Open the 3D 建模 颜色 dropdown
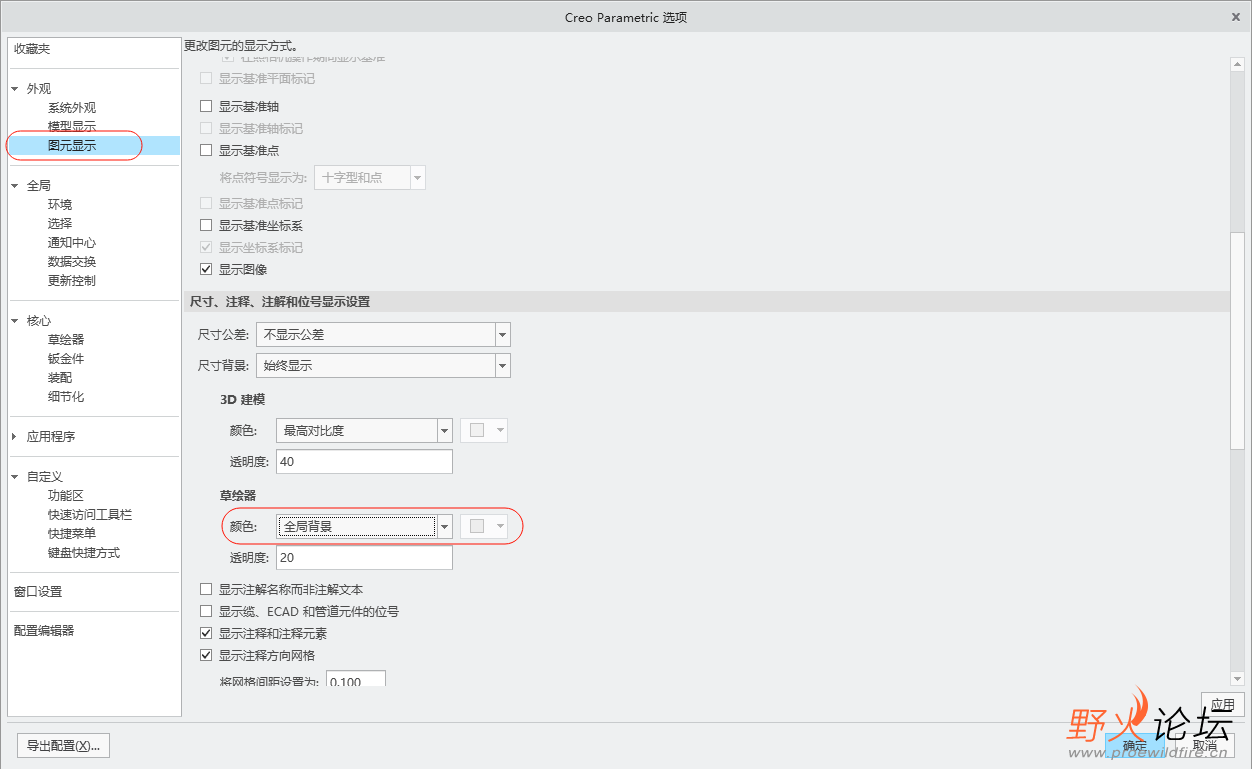The image size is (1252, 769). 364,431
